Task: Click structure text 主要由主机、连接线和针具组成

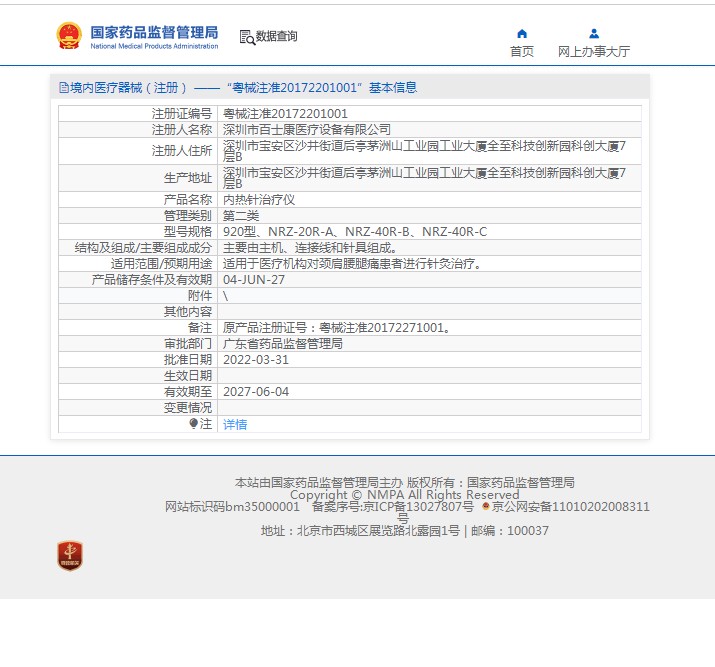Action: coord(310,248)
